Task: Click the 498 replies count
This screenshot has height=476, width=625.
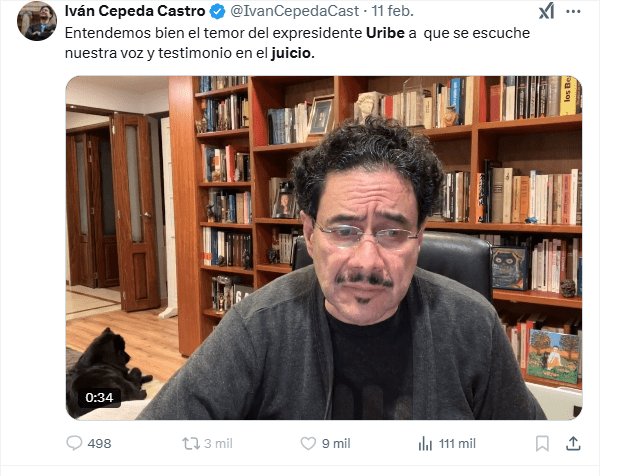Action: (99, 444)
